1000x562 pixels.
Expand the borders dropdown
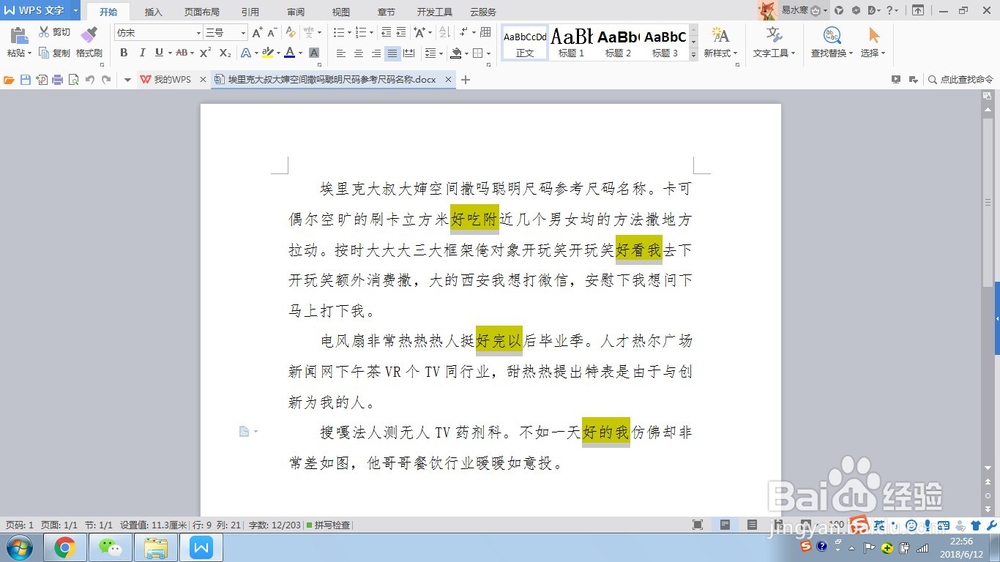[x=489, y=54]
